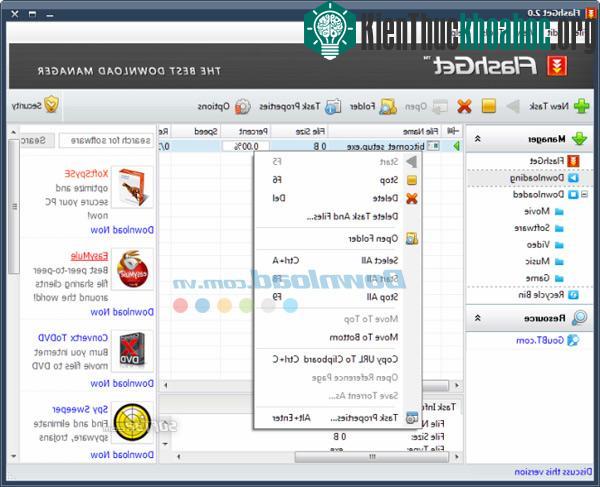Screen dimensions: 600x487
Task: Choose Delete in the context menu
Action: [337, 198]
